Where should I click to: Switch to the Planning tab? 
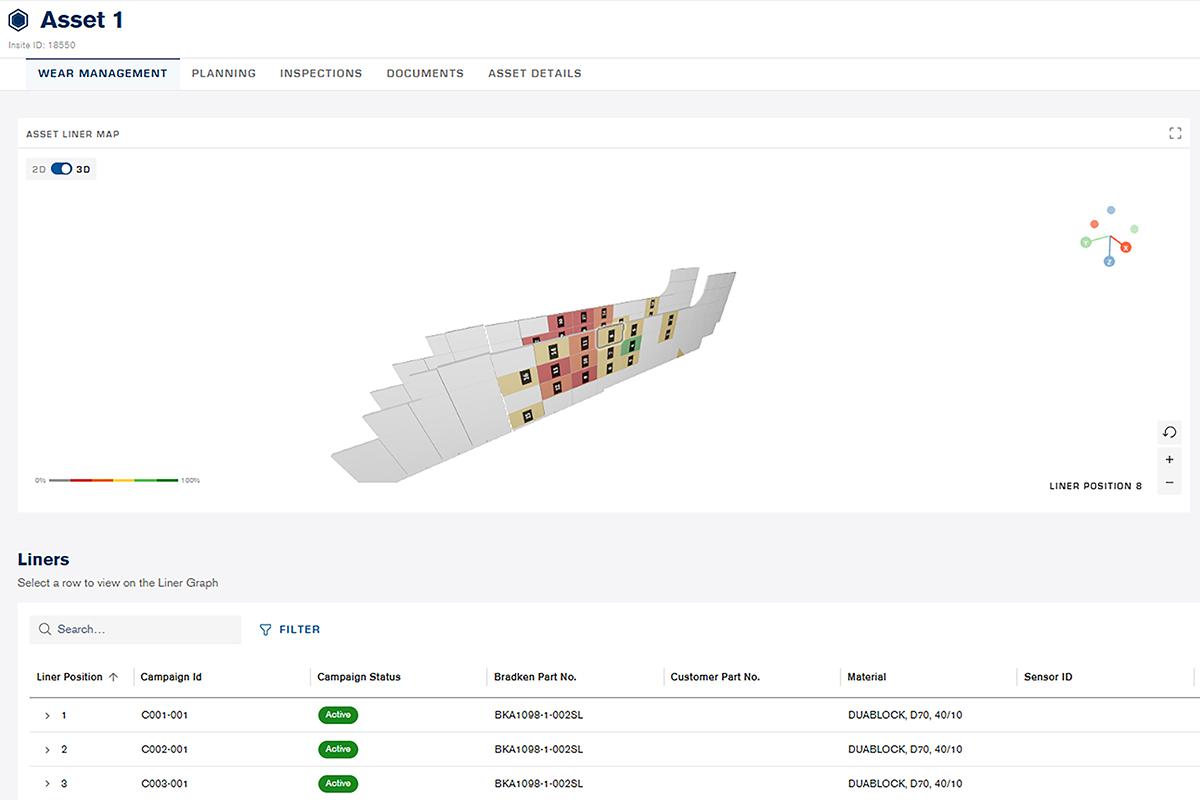(224, 73)
